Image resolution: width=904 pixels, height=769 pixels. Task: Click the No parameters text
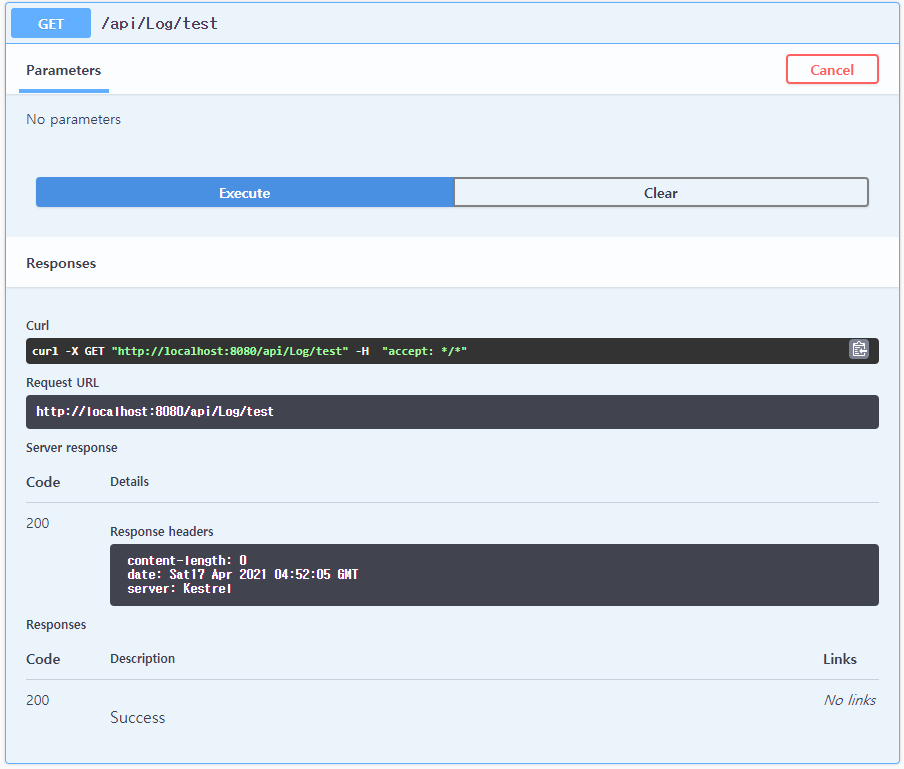[73, 119]
